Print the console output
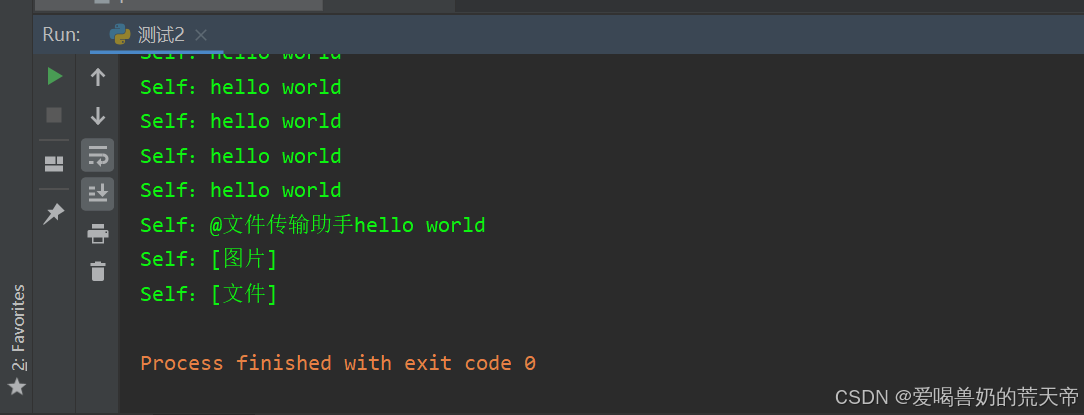Image resolution: width=1084 pixels, height=415 pixels. (98, 234)
